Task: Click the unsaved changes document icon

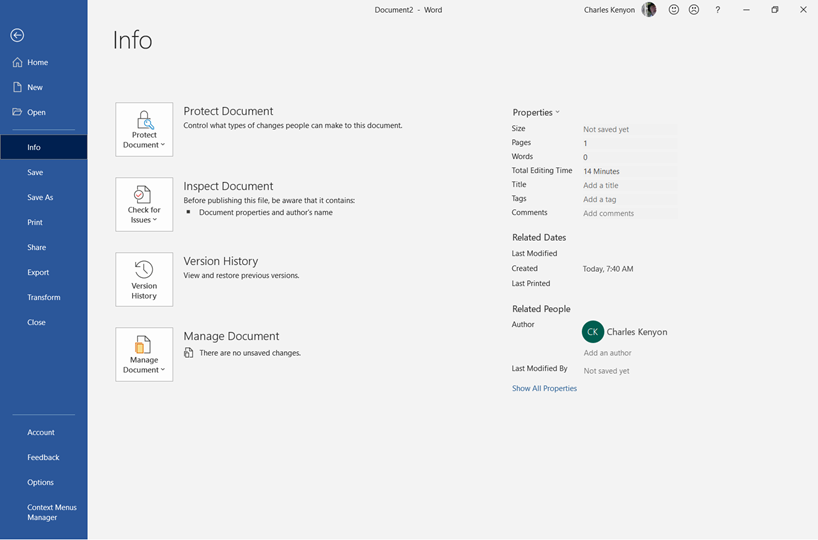Action: click(188, 353)
